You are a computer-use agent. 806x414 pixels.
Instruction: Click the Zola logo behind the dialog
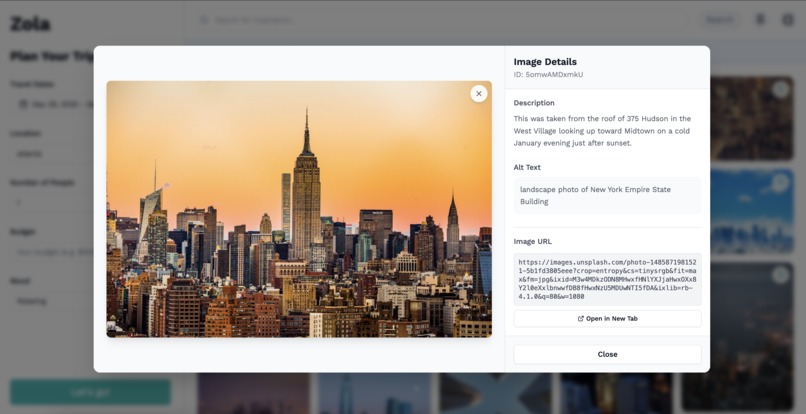30,24
